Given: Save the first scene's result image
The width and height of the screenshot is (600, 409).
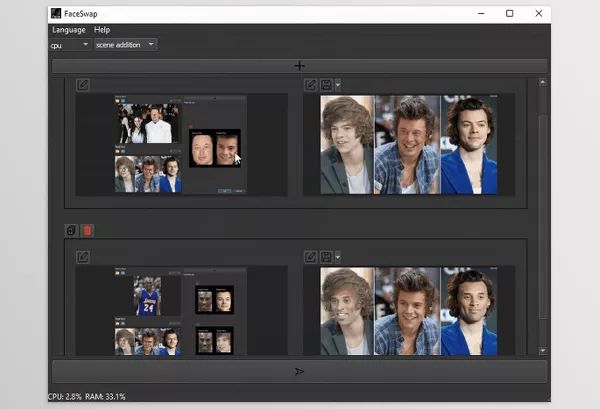Looking at the screenshot, I should click(x=326, y=85).
